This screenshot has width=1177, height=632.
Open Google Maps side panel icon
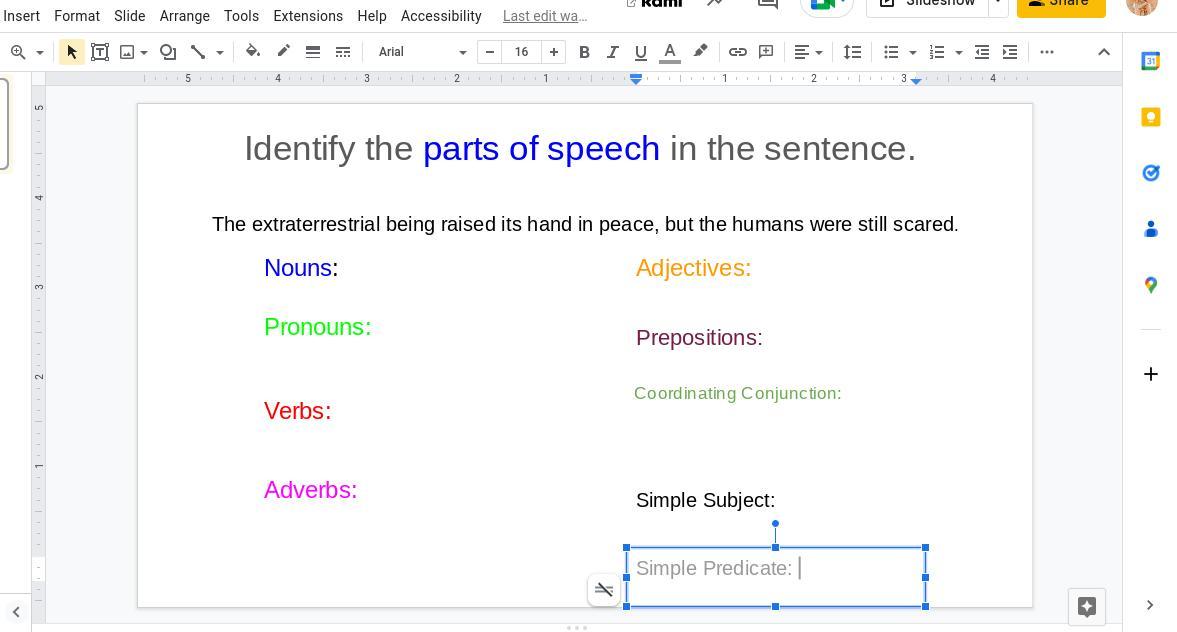(x=1150, y=286)
